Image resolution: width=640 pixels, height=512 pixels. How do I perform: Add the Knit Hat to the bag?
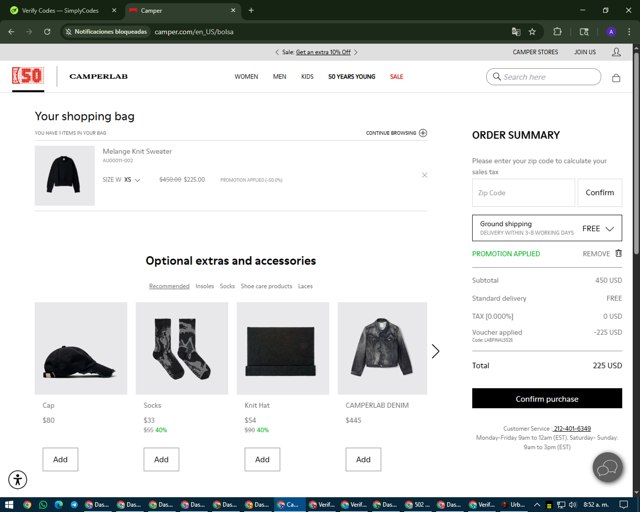[262, 459]
